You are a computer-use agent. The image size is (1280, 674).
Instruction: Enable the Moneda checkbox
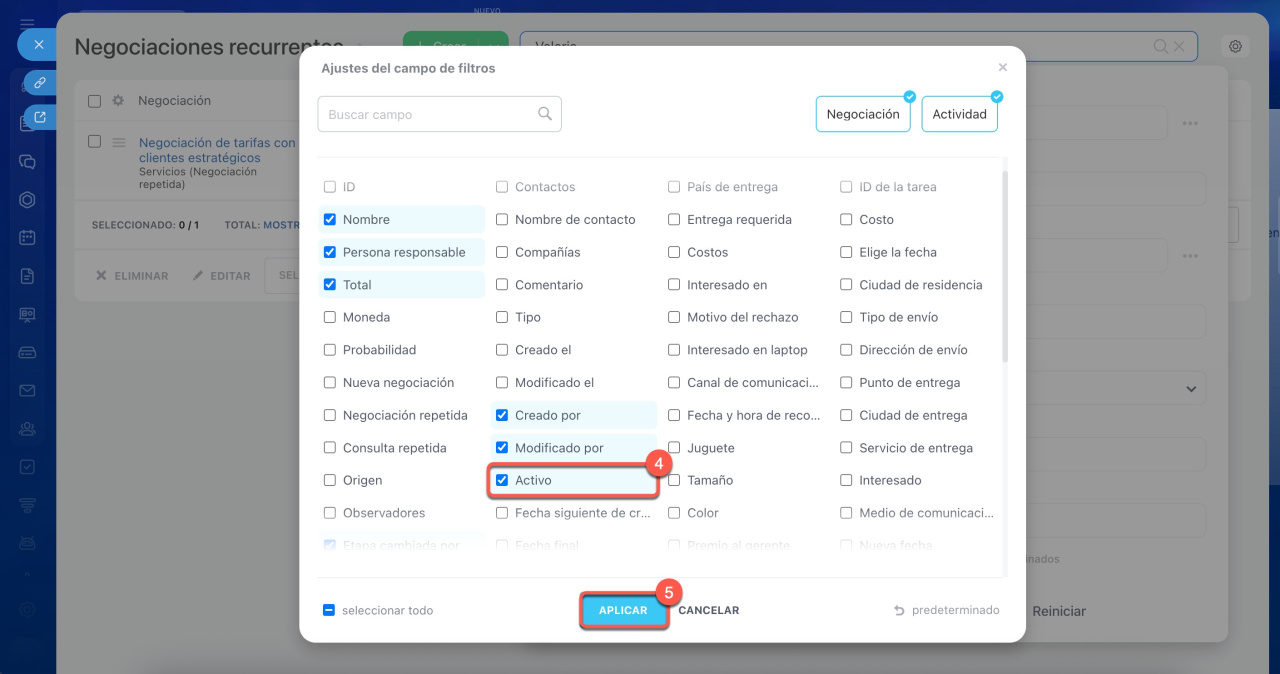[x=330, y=317]
